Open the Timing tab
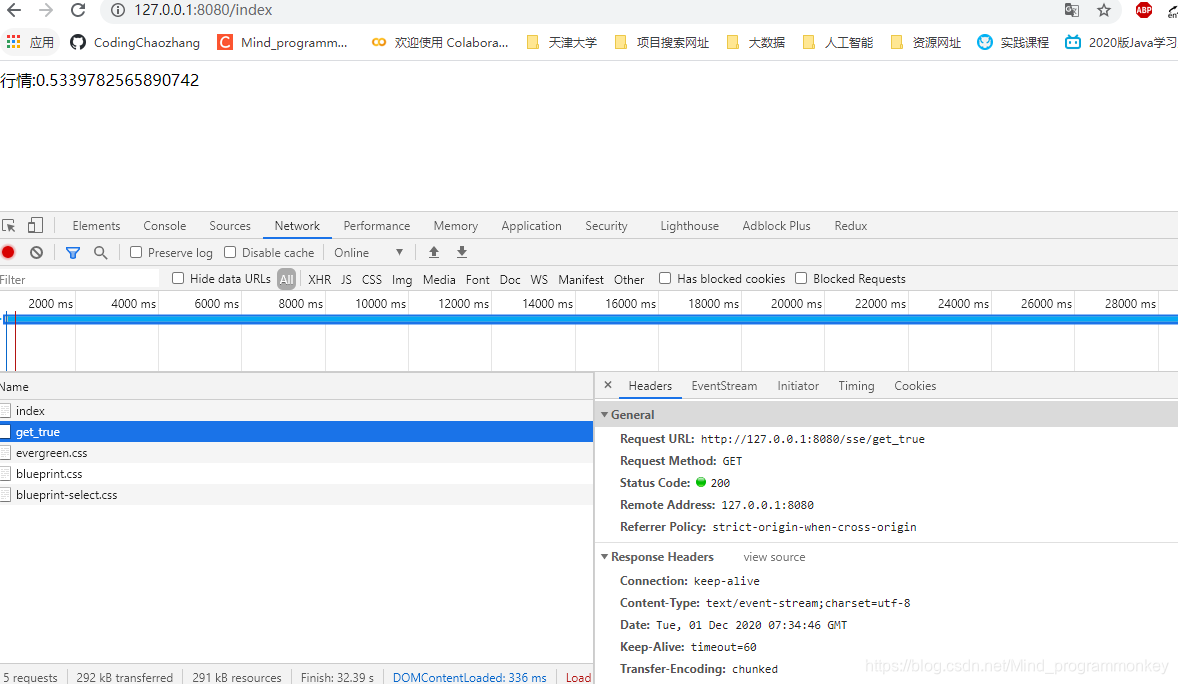This screenshot has width=1178, height=684. 856,386
